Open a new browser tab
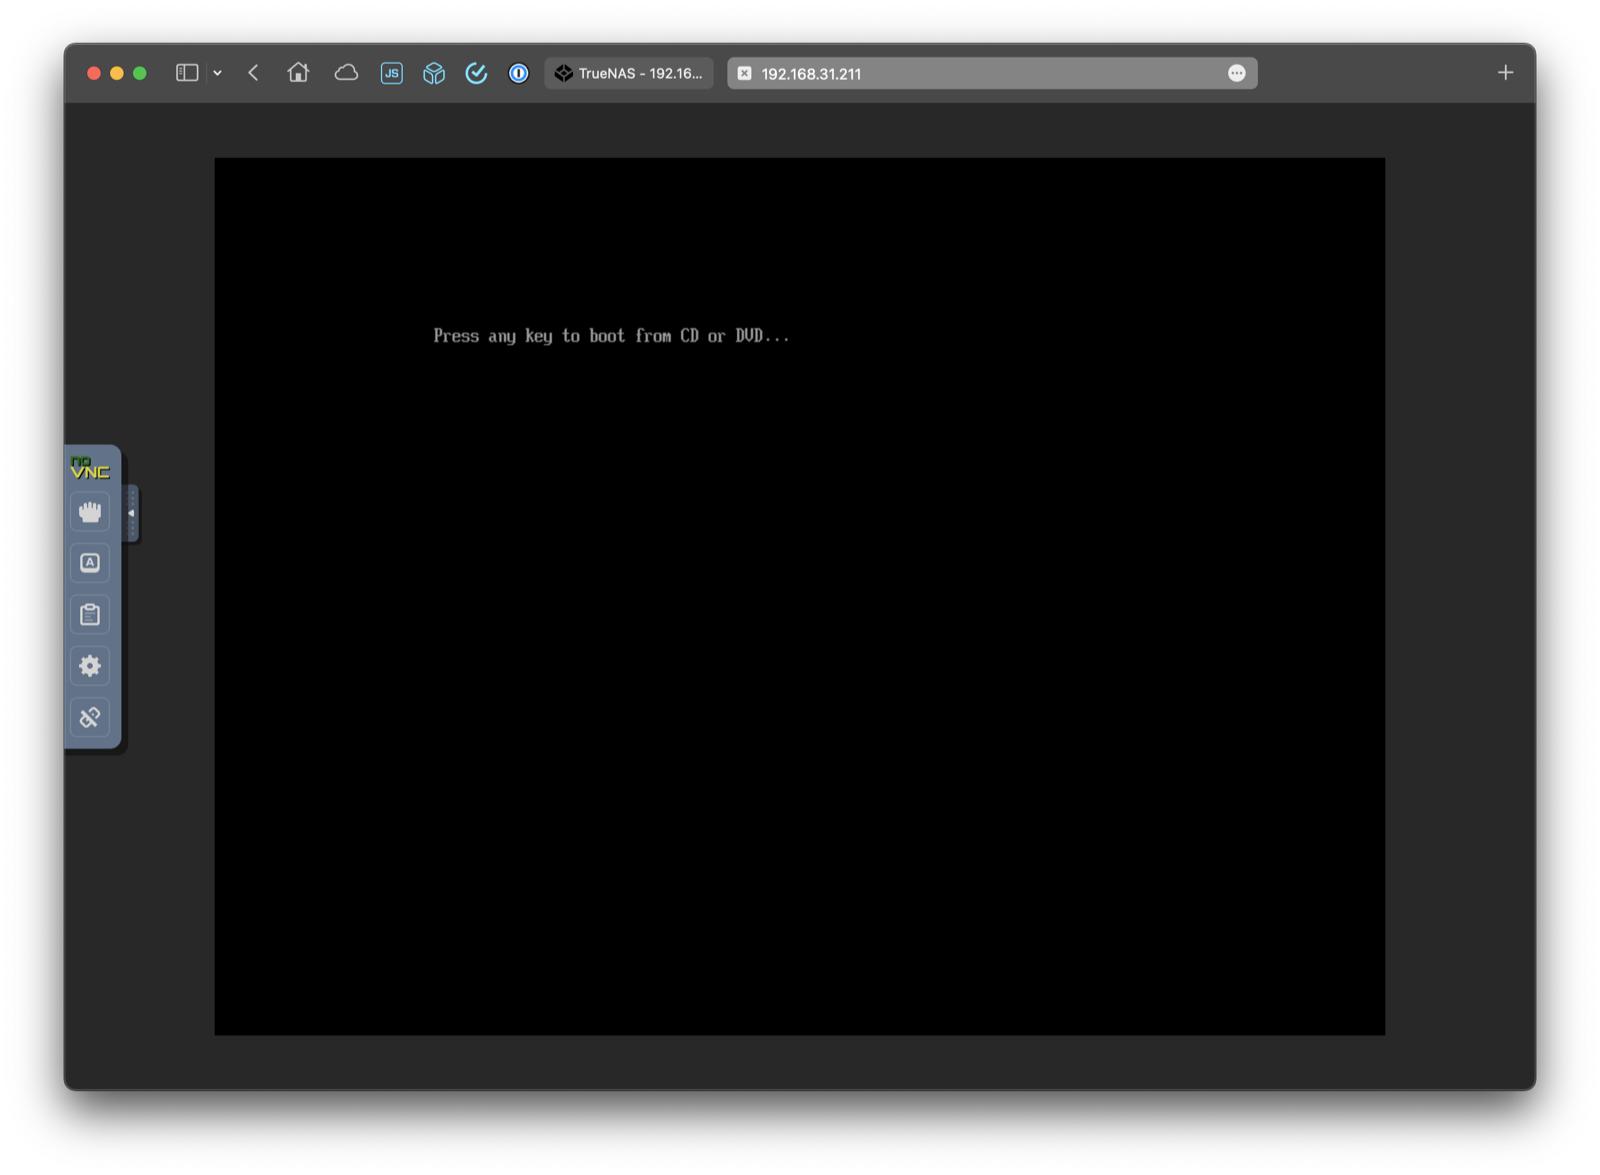This screenshot has width=1600, height=1175. (x=1505, y=72)
